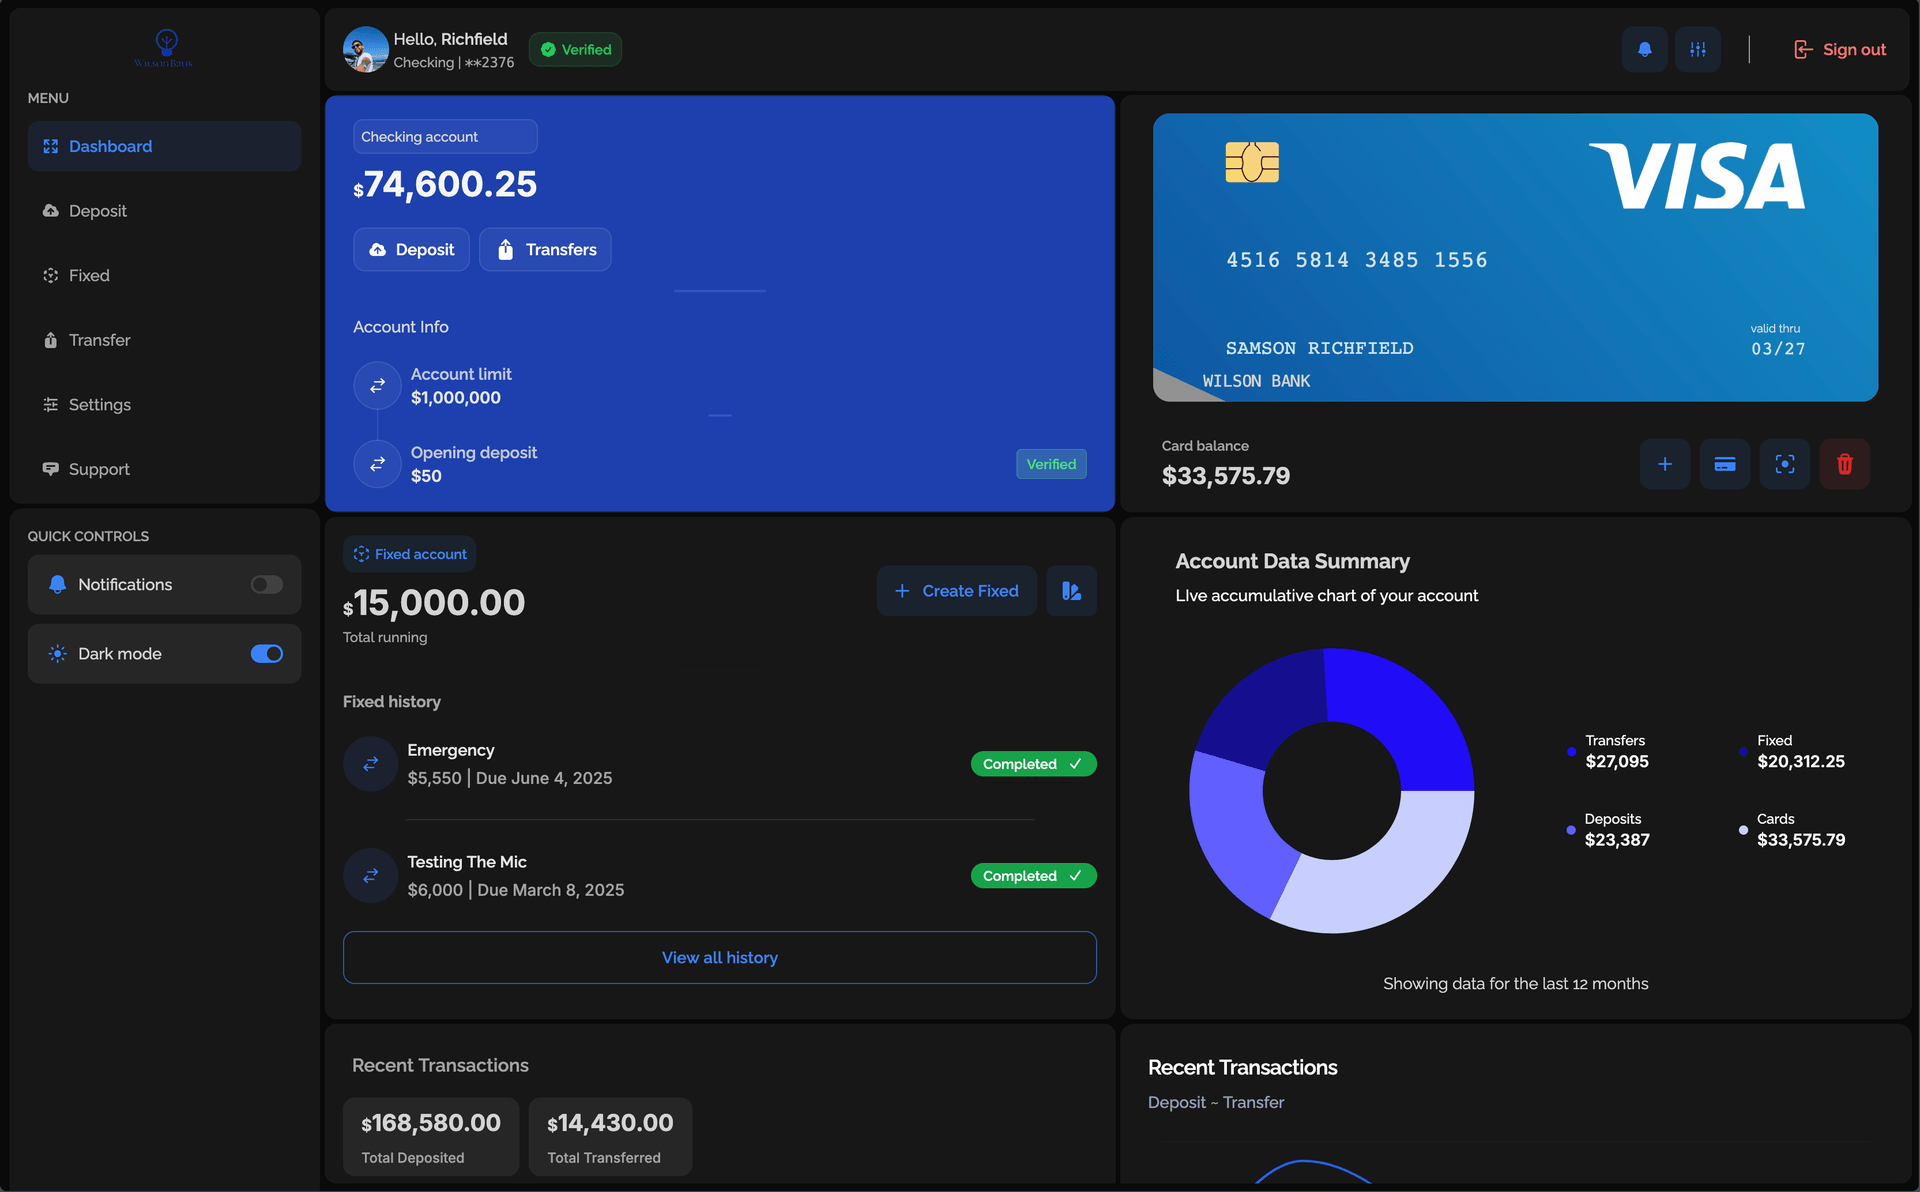Screen dimensions: 1920x1192
Task: Select the Deposit cloud icon in the sidebar
Action: [x=51, y=211]
